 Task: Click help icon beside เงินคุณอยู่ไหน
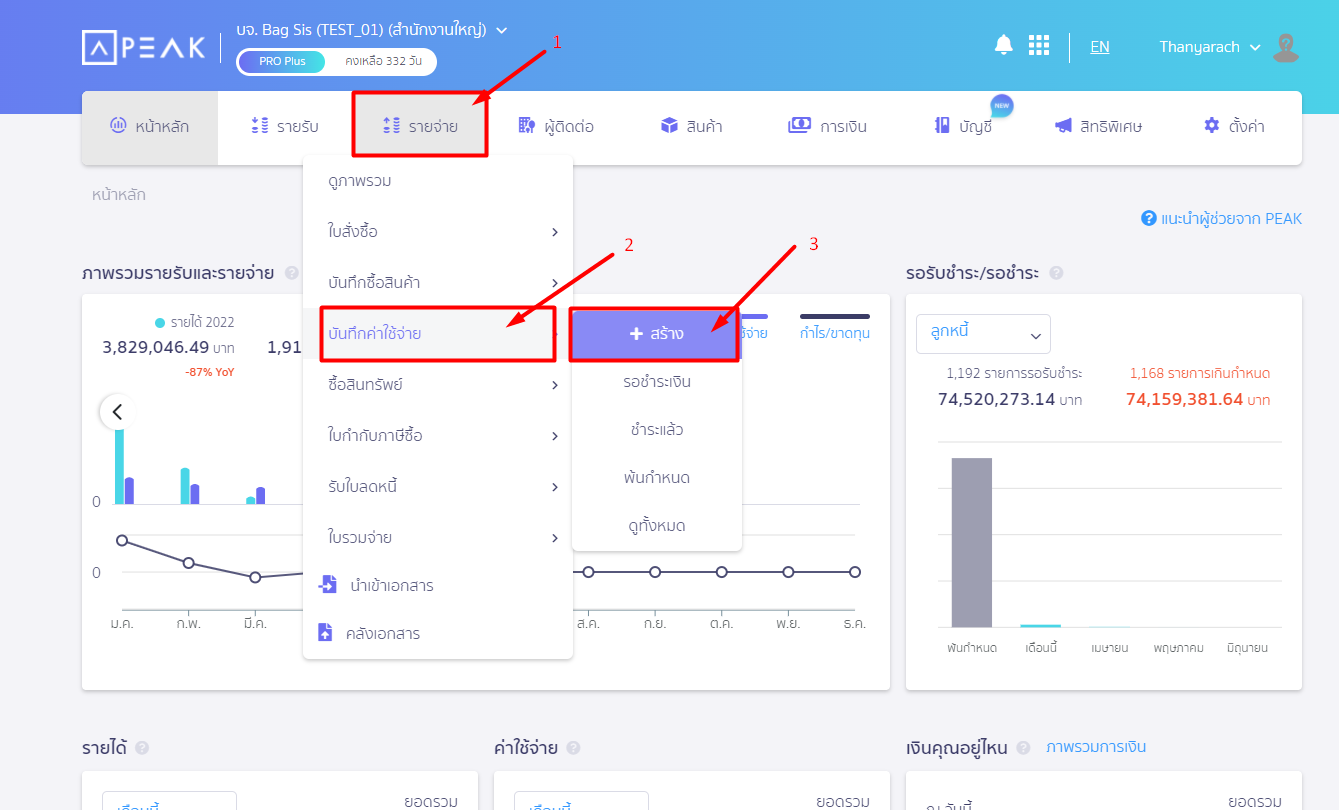coord(1025,748)
